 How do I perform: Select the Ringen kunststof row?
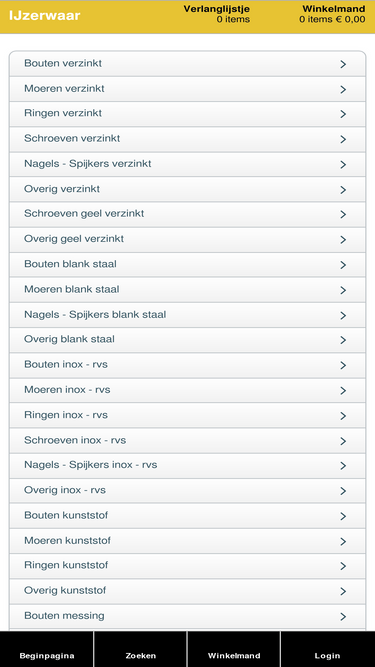[x=187, y=566]
